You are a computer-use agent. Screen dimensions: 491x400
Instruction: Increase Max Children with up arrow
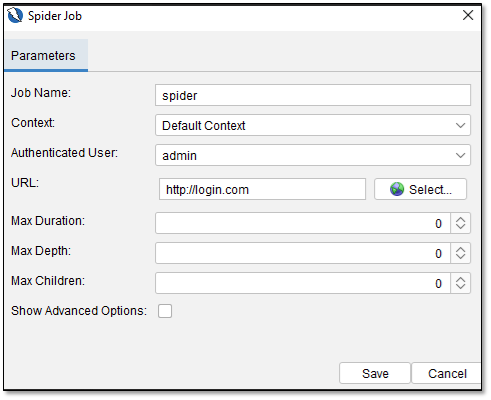(460, 279)
